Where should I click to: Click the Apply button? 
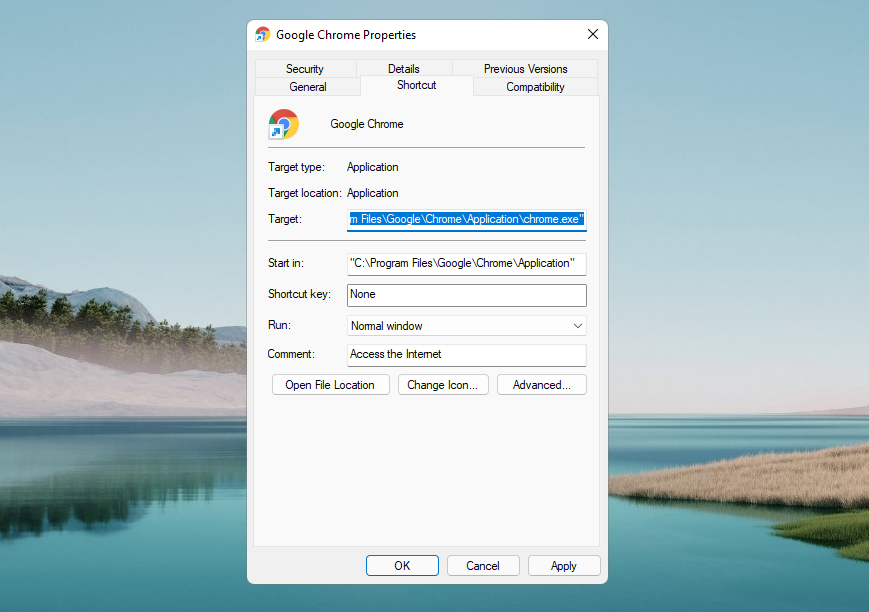point(564,565)
